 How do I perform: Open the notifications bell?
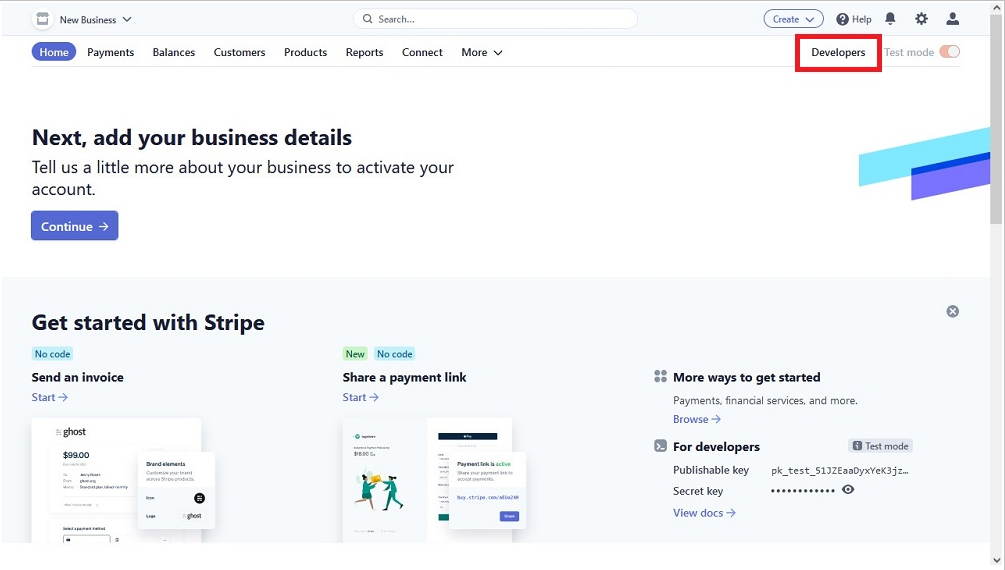[890, 19]
